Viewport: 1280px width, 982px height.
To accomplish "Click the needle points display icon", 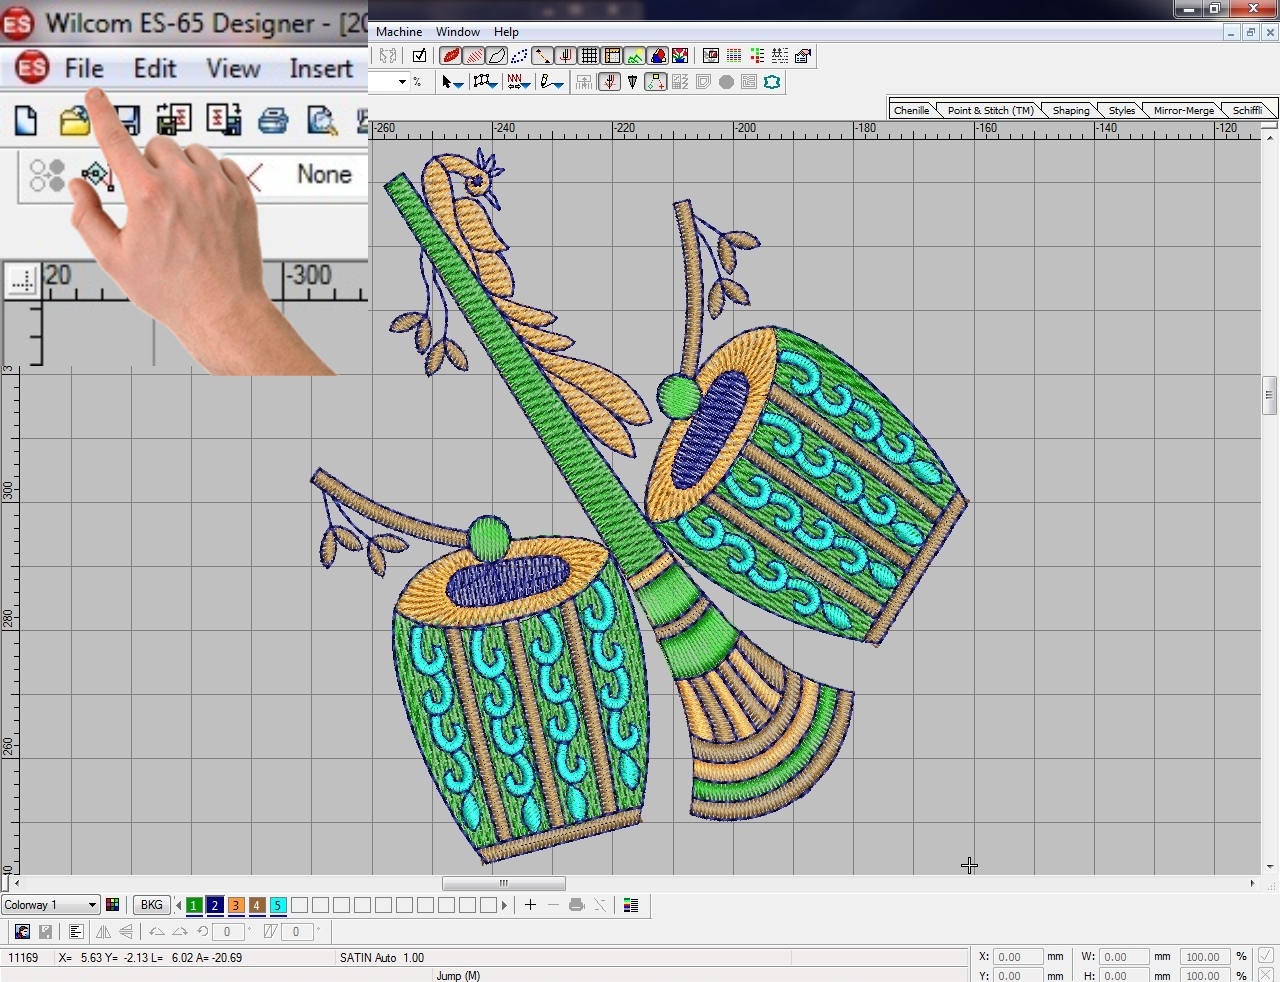I will [x=519, y=56].
